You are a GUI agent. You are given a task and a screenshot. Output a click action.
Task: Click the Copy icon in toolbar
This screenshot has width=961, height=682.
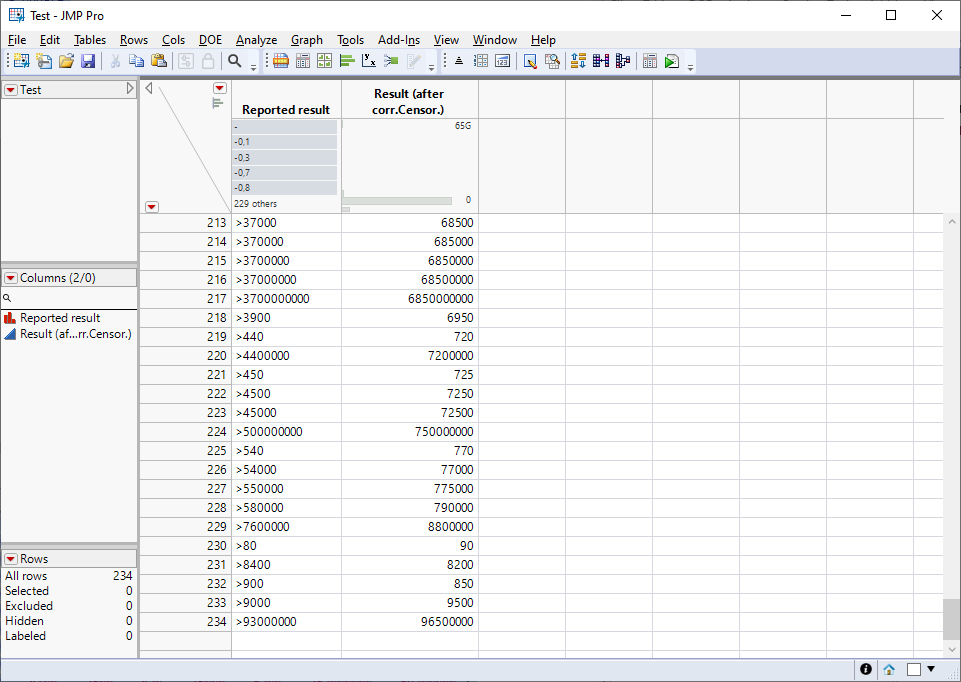tap(136, 61)
